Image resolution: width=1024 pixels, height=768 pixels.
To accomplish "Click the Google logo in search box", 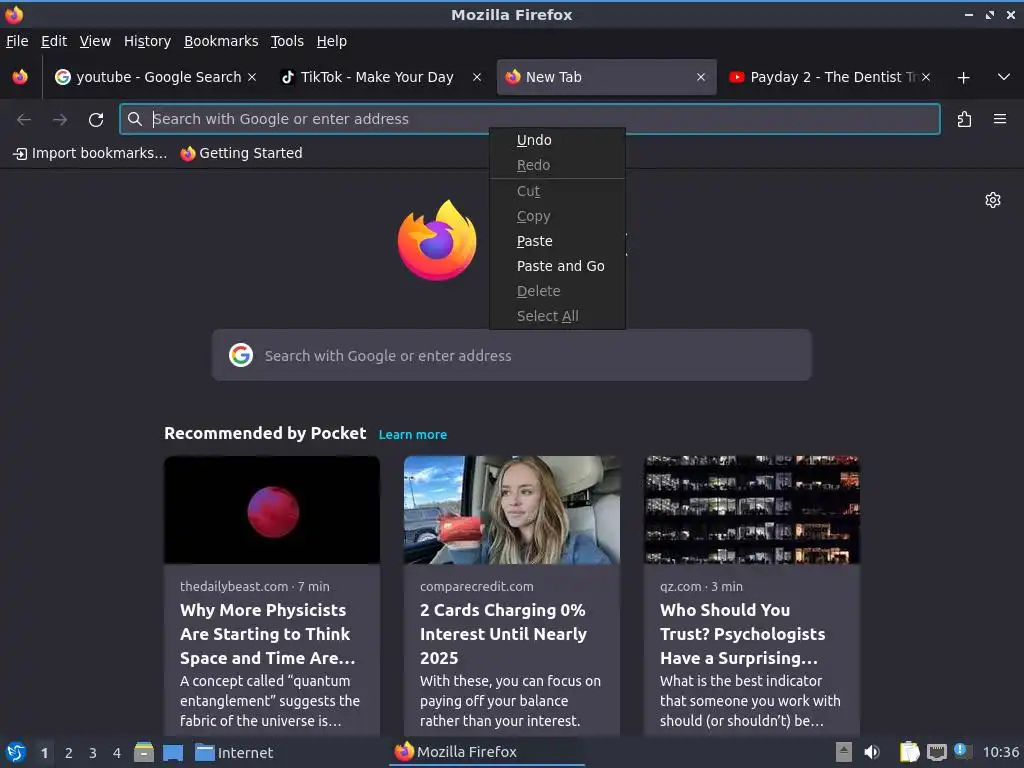I will (x=241, y=355).
